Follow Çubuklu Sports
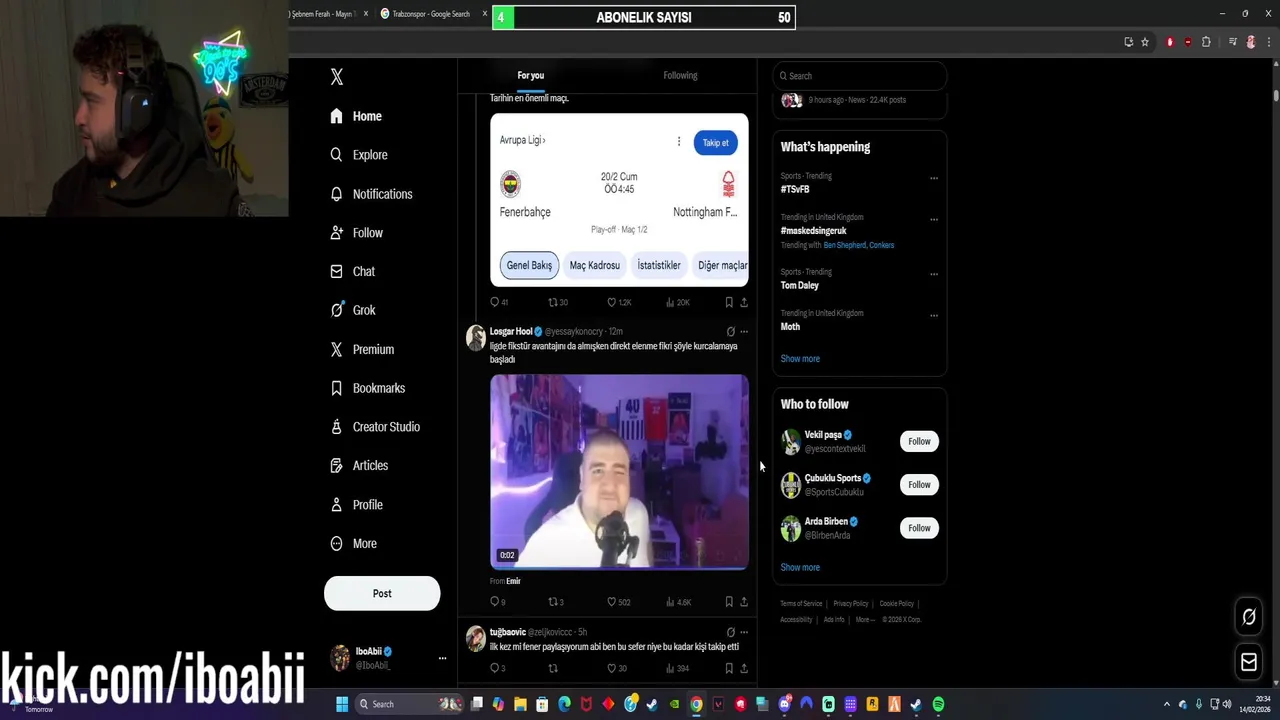Image resolution: width=1280 pixels, height=720 pixels. pos(919,485)
